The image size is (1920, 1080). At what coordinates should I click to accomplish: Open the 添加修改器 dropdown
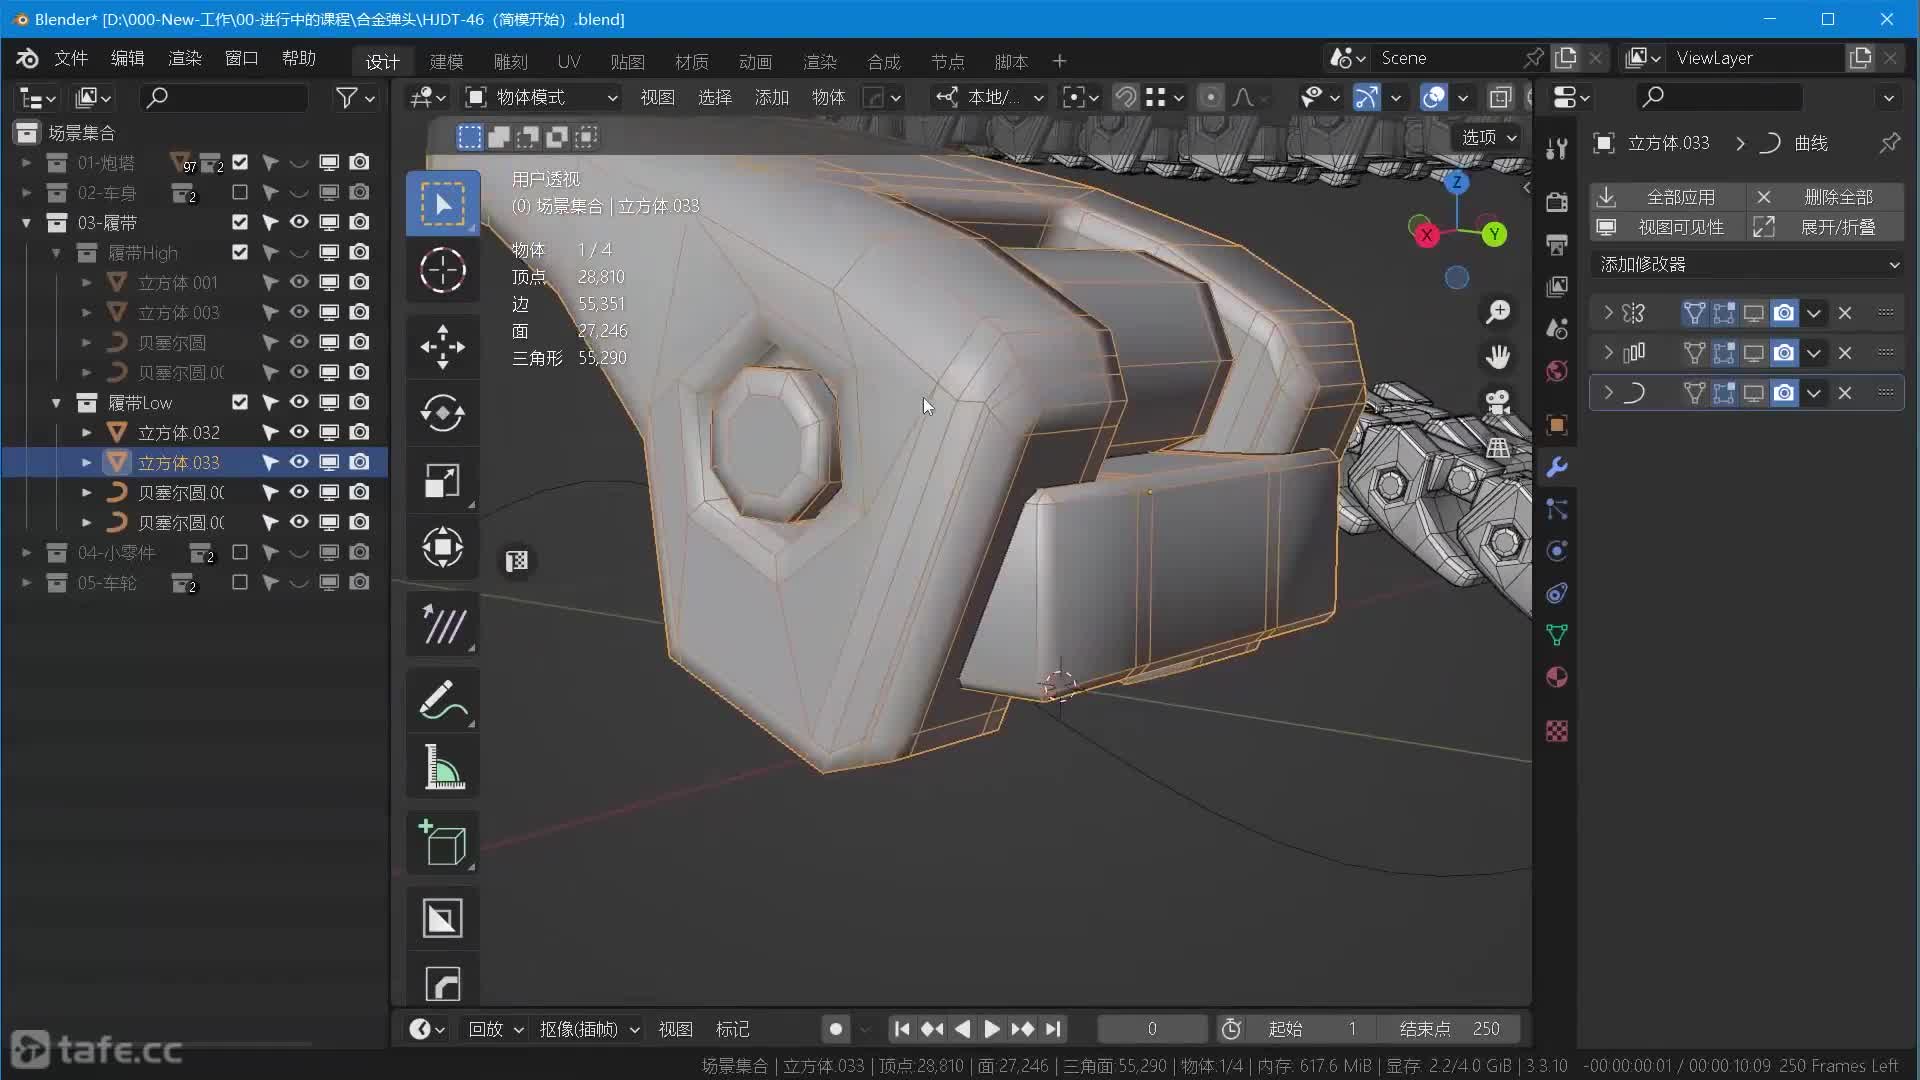pyautogui.click(x=1747, y=264)
